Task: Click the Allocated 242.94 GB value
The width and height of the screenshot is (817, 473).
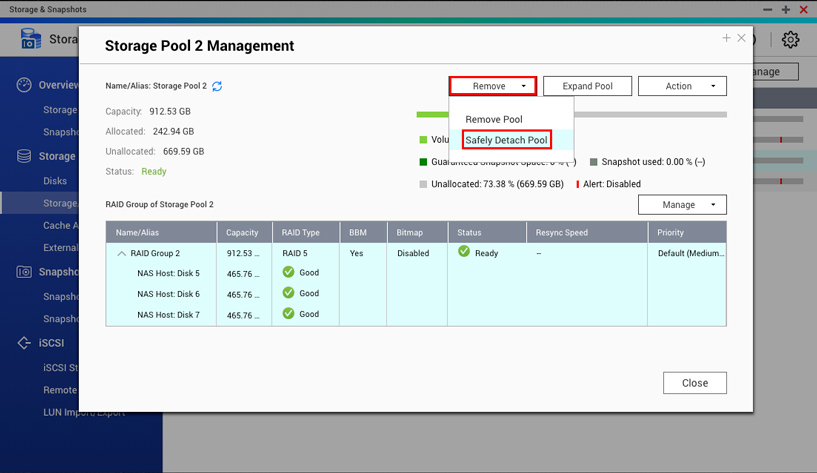Action: coord(173,131)
